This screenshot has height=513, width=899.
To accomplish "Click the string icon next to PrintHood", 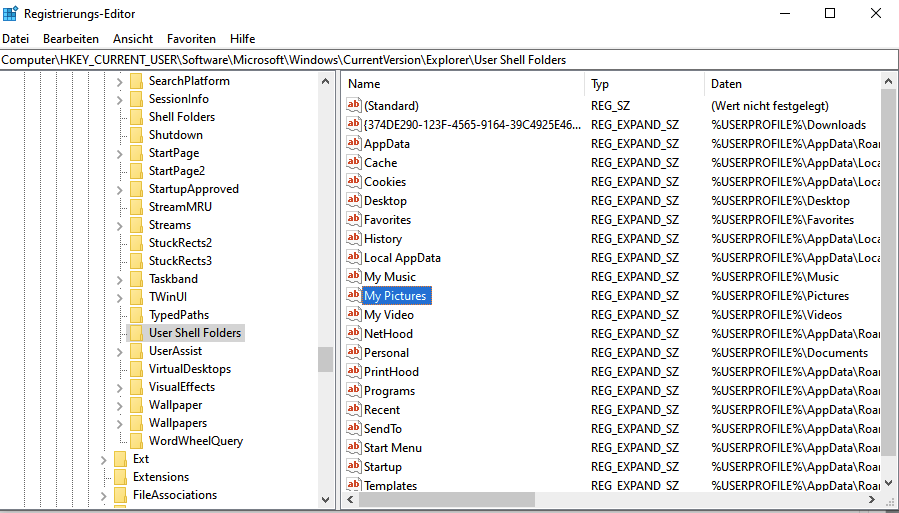I will click(354, 371).
